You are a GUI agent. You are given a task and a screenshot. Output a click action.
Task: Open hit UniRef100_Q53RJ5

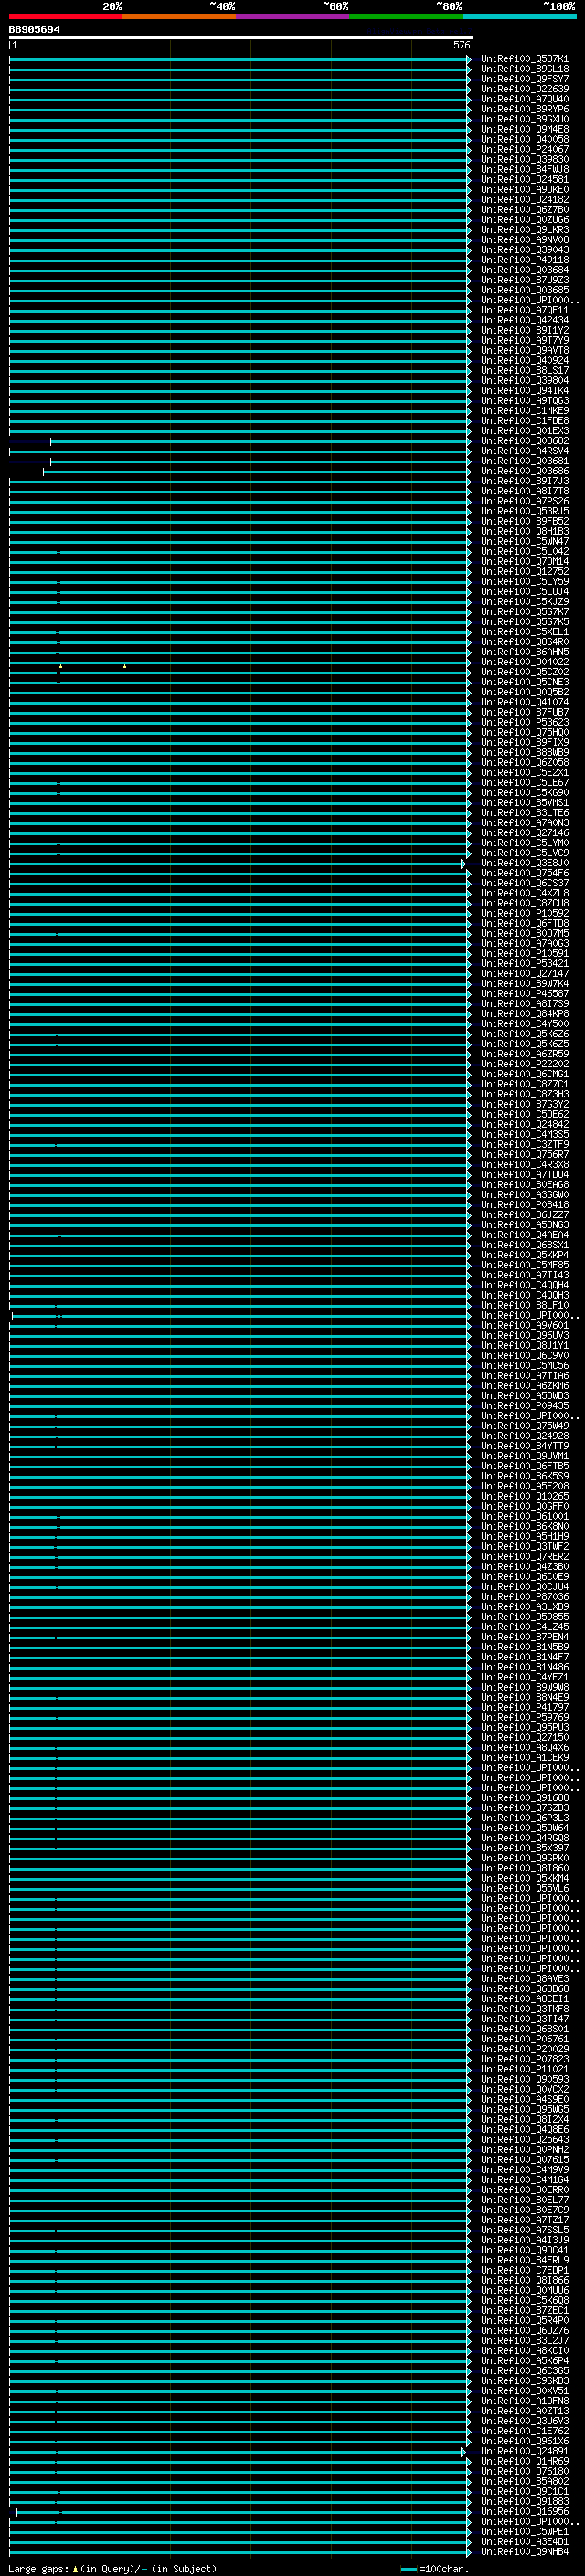pos(525,511)
